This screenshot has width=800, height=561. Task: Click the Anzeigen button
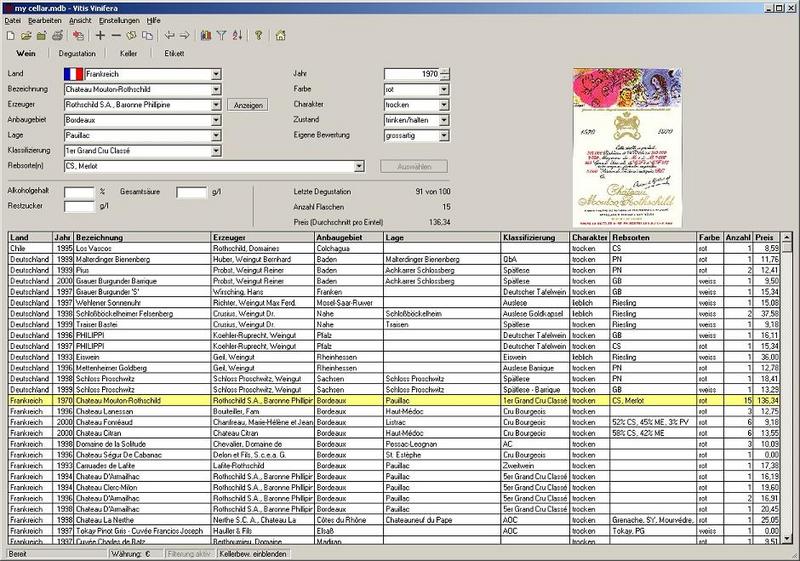click(248, 105)
